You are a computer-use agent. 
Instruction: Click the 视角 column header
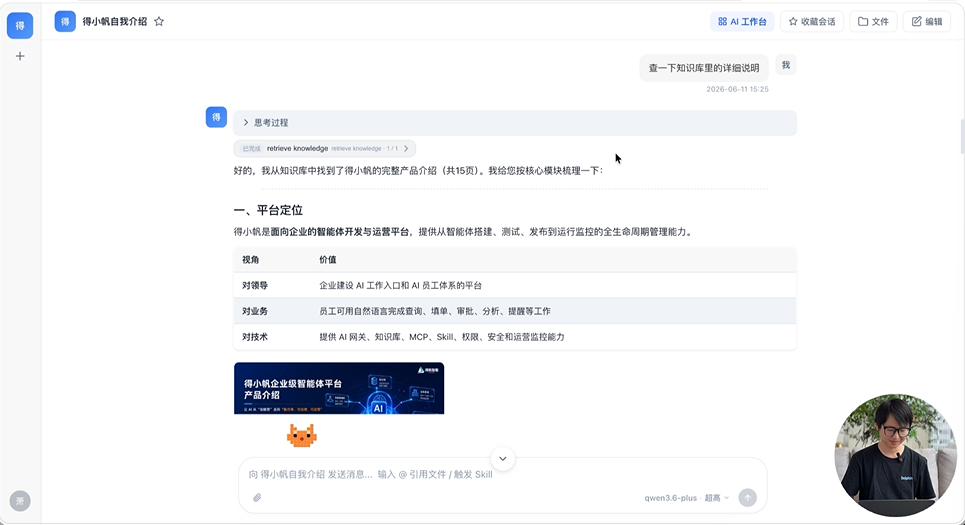pos(250,260)
